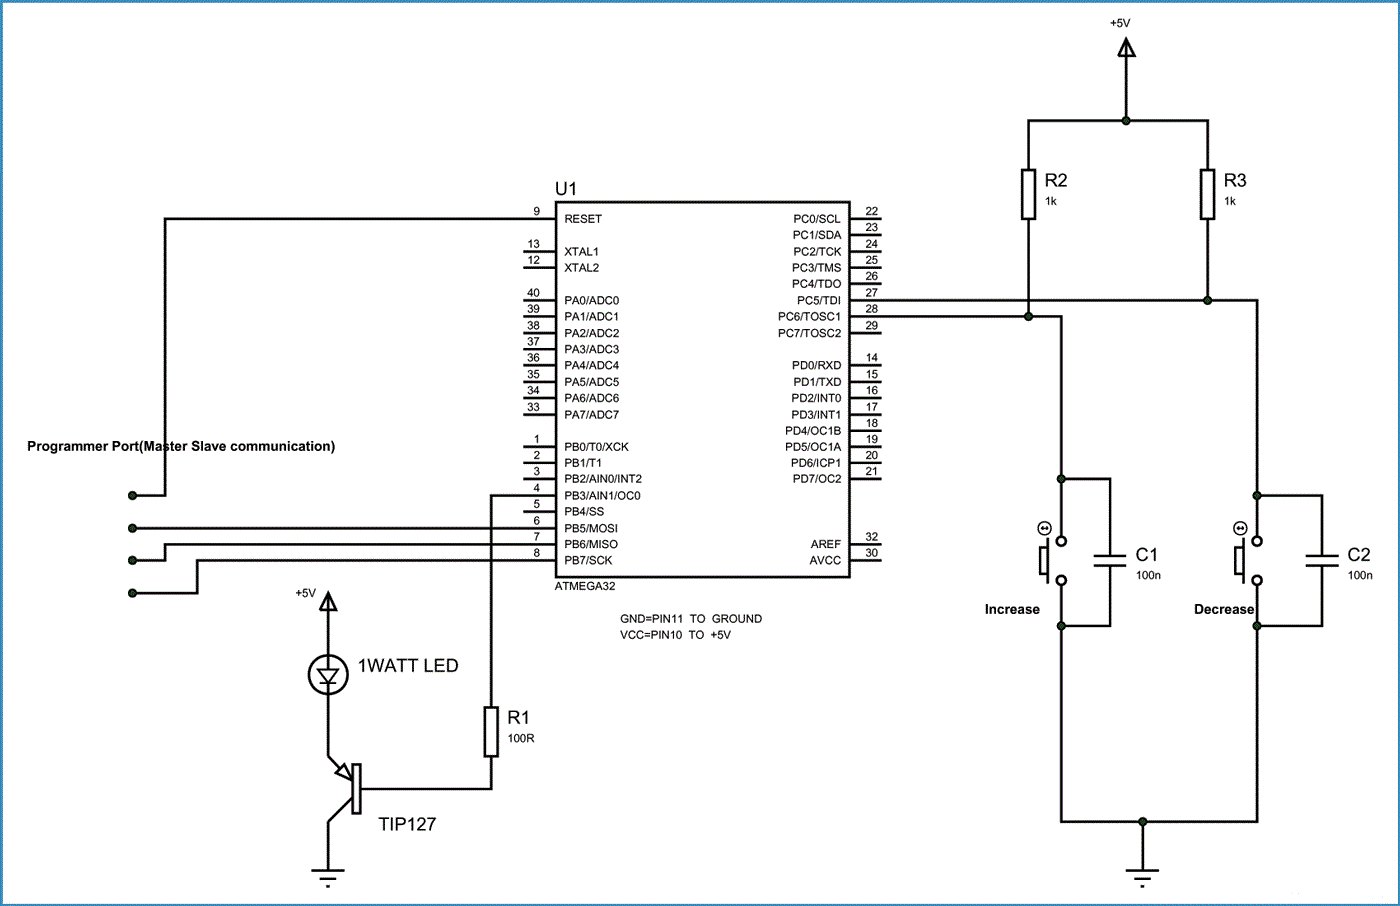The height and width of the screenshot is (906, 1400).
Task: Select the VCC=PIN10 TO +5V note
Action: (x=675, y=635)
